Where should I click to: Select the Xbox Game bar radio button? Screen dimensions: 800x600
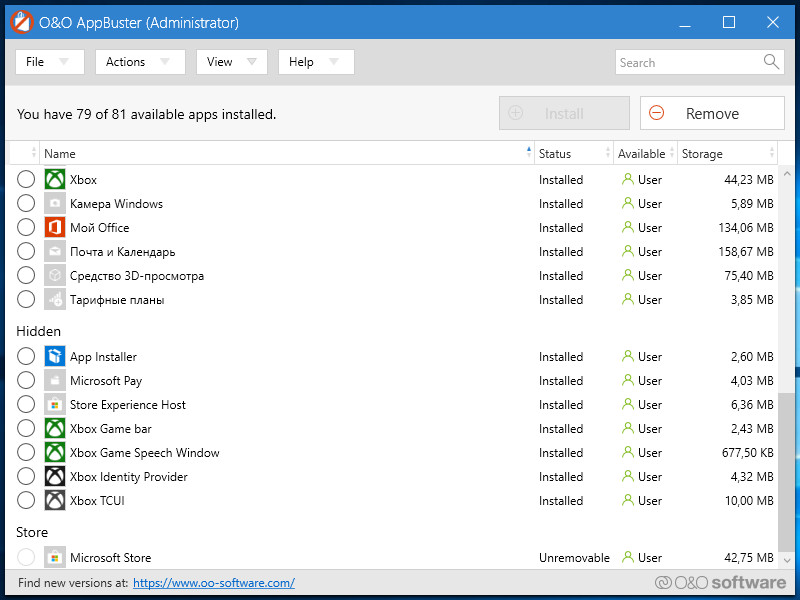click(x=26, y=428)
